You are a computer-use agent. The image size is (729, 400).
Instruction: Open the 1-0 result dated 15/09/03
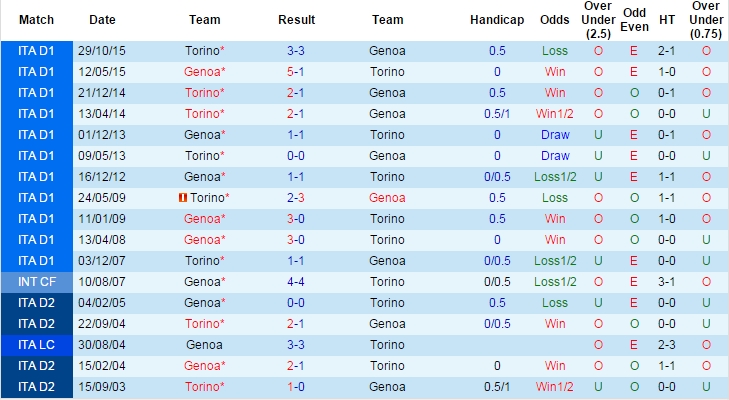(x=296, y=387)
